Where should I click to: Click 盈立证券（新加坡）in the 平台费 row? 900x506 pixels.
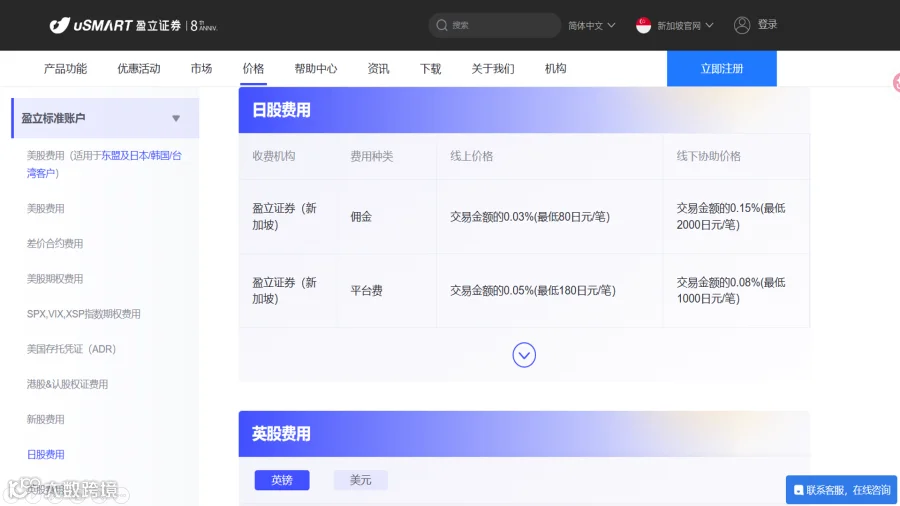point(285,290)
